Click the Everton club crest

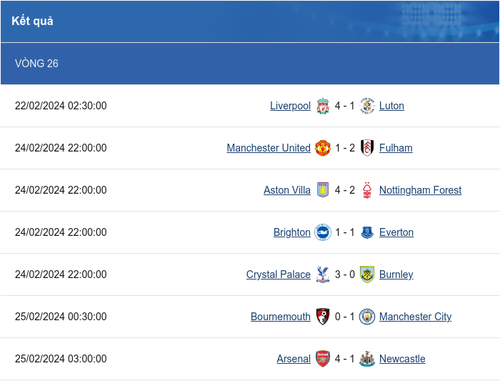click(367, 232)
